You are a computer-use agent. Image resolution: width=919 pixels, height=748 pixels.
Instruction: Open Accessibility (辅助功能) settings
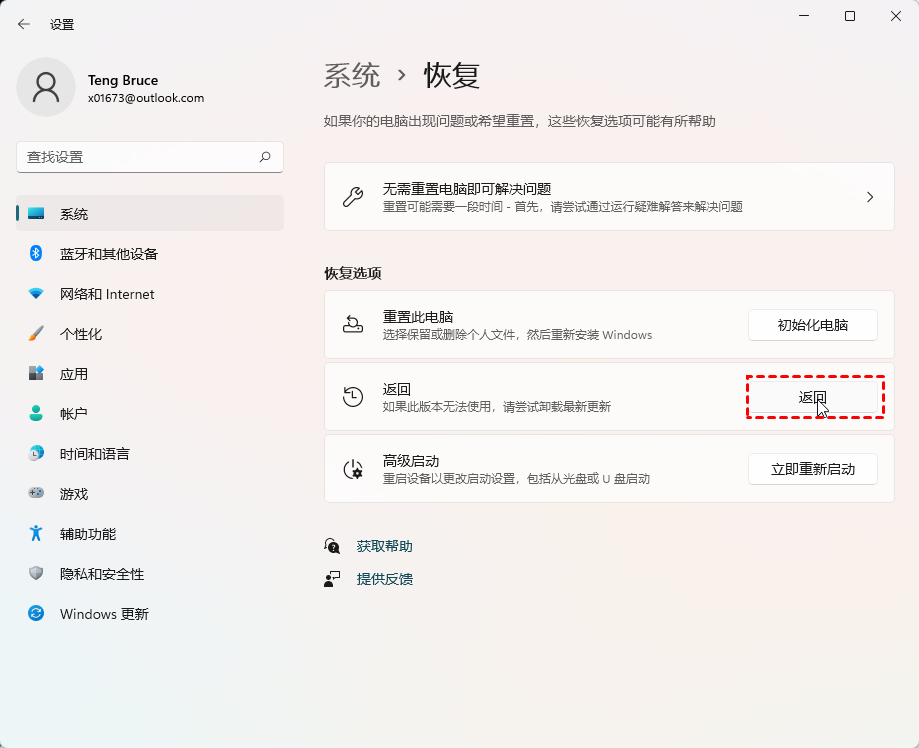click(87, 534)
